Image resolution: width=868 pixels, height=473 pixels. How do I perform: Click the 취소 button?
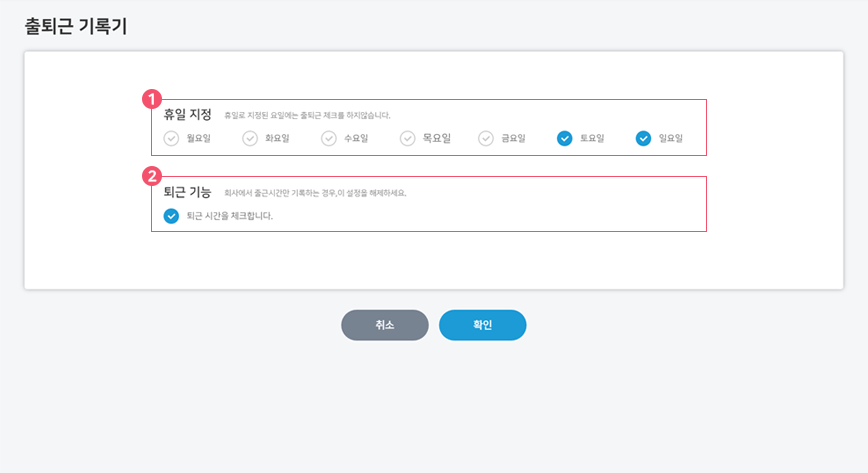[385, 325]
